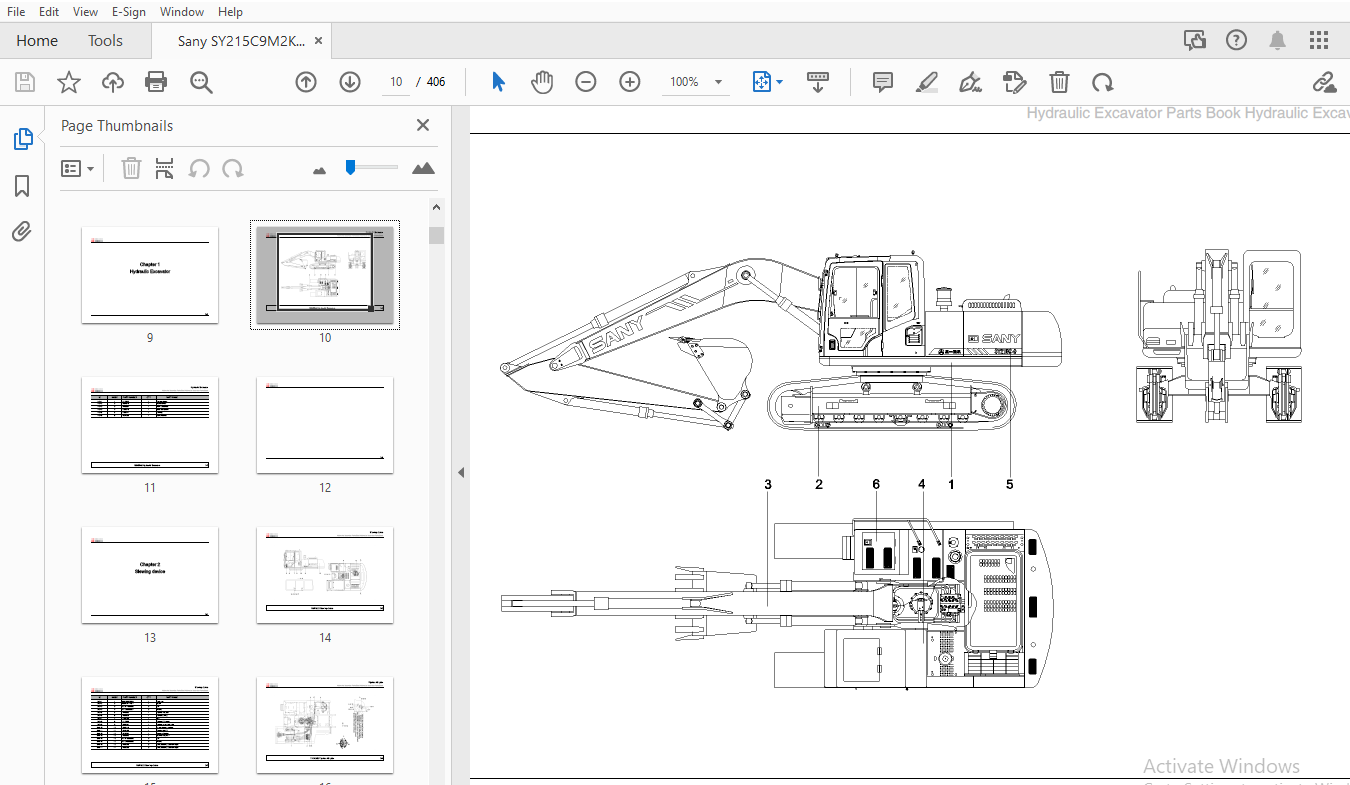Switch to the Home tab
The image size is (1350, 785).
[37, 40]
